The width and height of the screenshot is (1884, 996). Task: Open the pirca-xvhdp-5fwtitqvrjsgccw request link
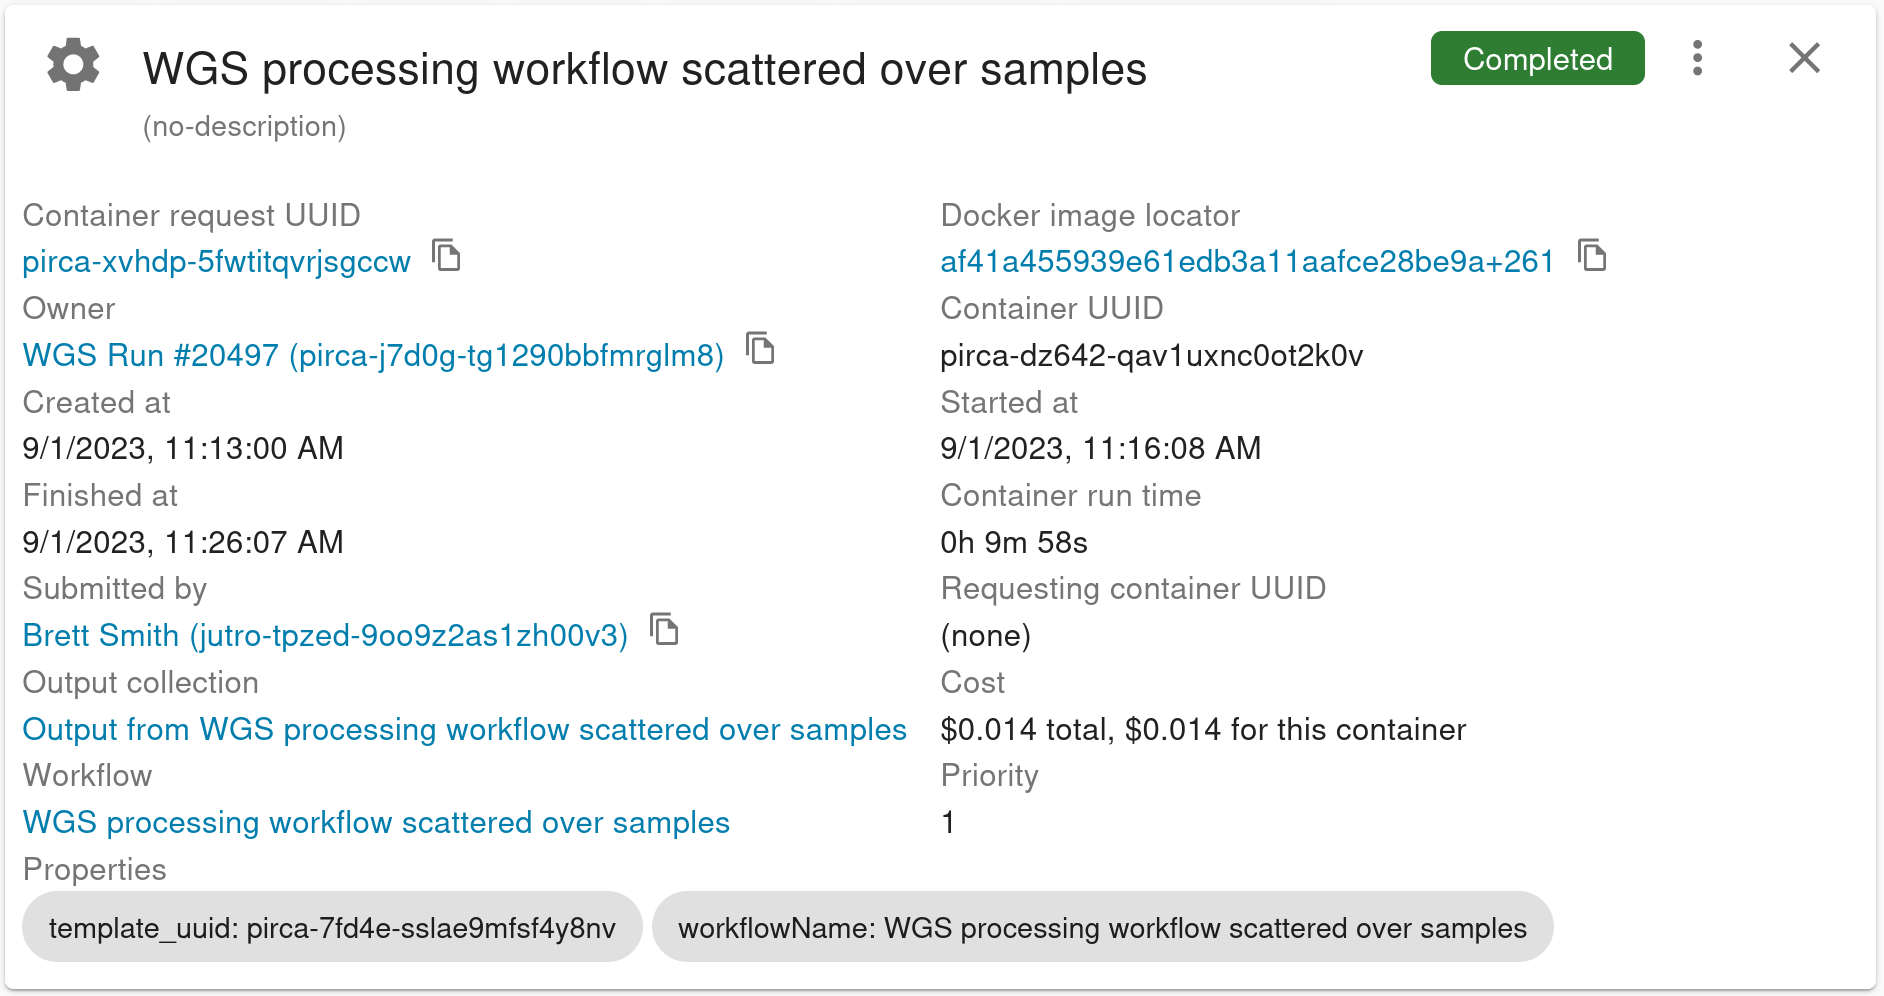point(217,262)
